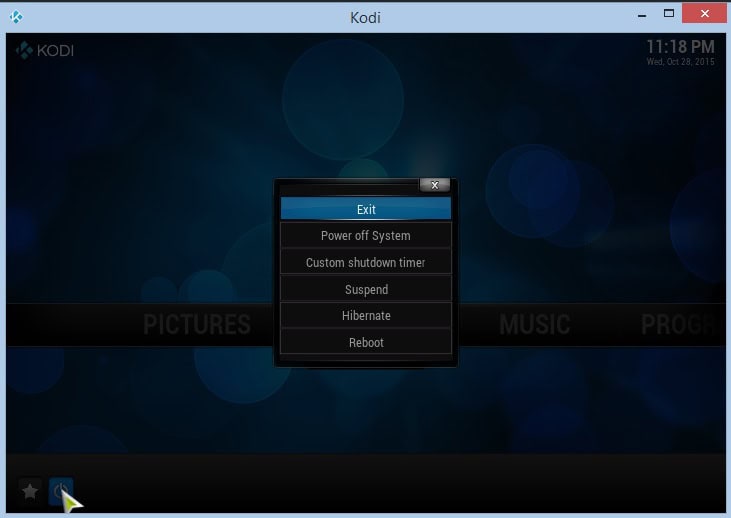
Task: Select Reboot in the shutdown menu
Action: (366, 342)
